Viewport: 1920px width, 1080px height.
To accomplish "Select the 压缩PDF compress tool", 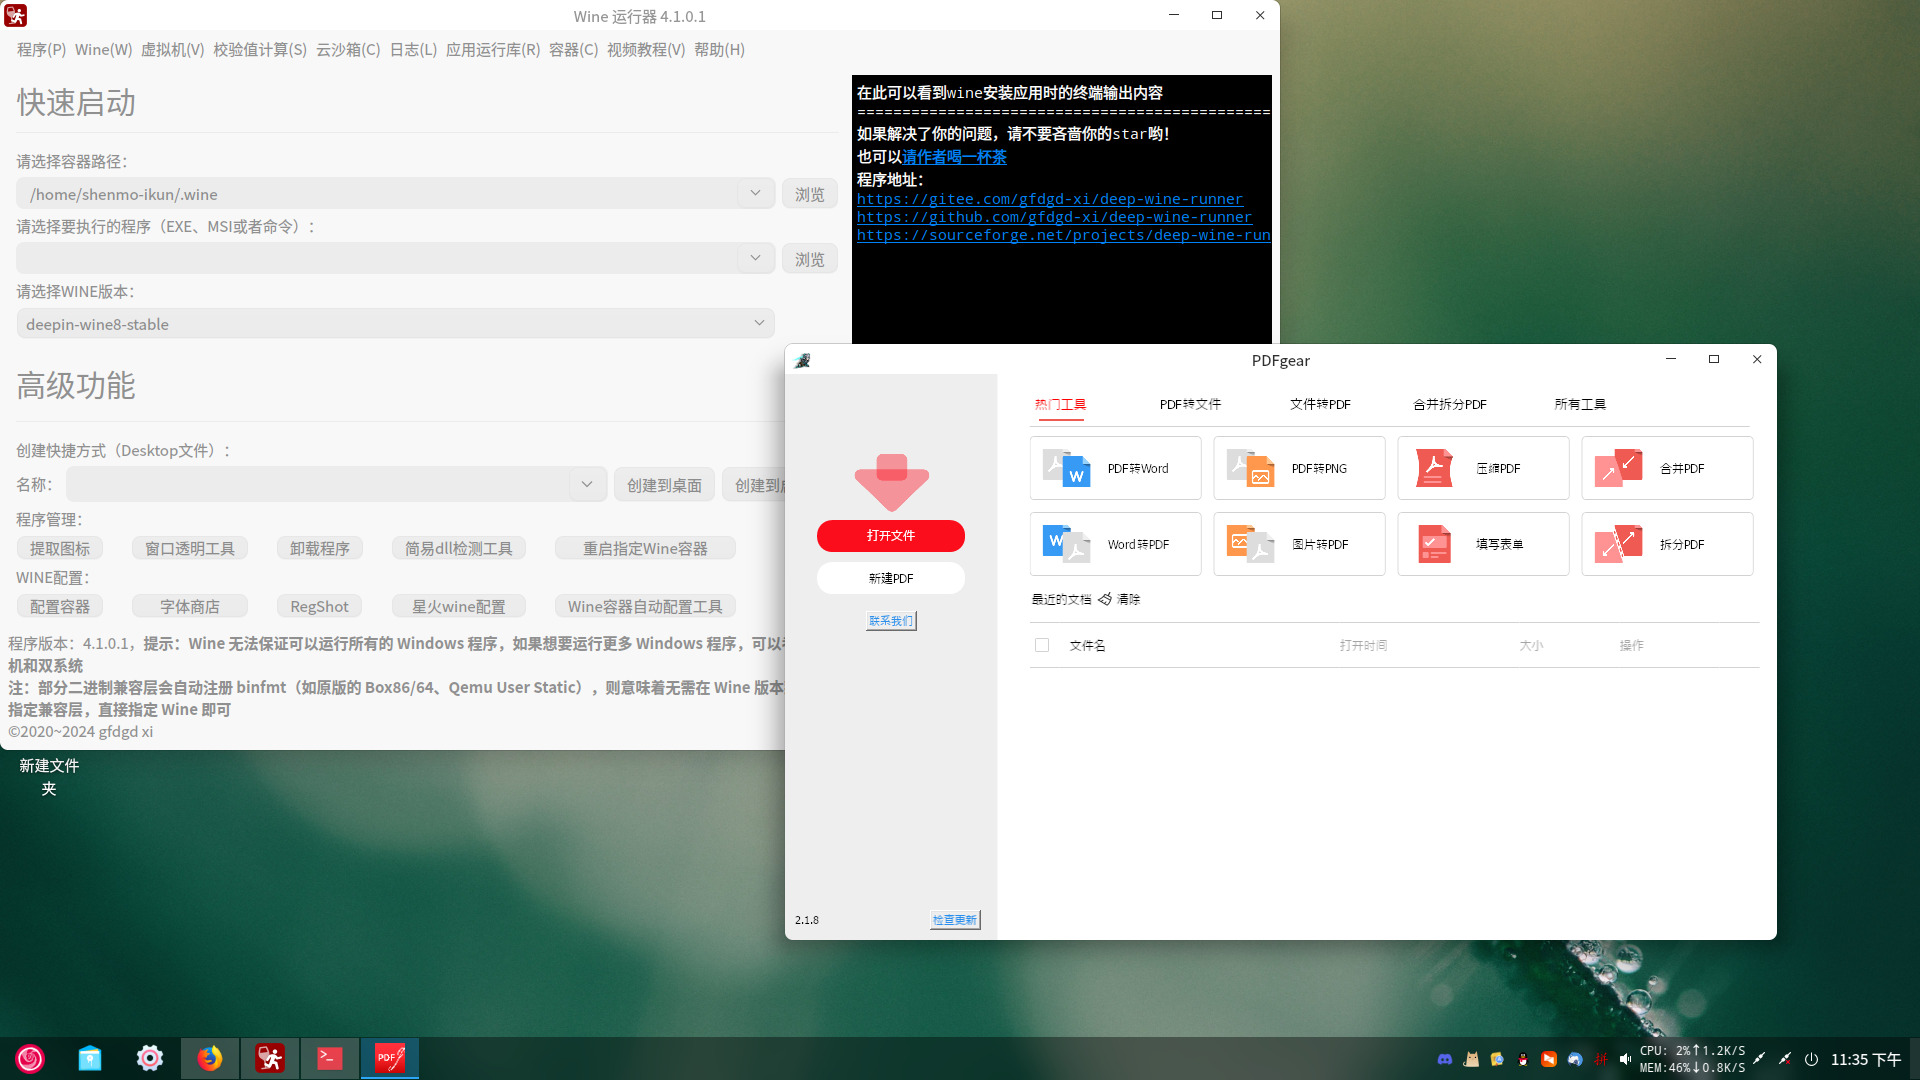I will pyautogui.click(x=1483, y=468).
